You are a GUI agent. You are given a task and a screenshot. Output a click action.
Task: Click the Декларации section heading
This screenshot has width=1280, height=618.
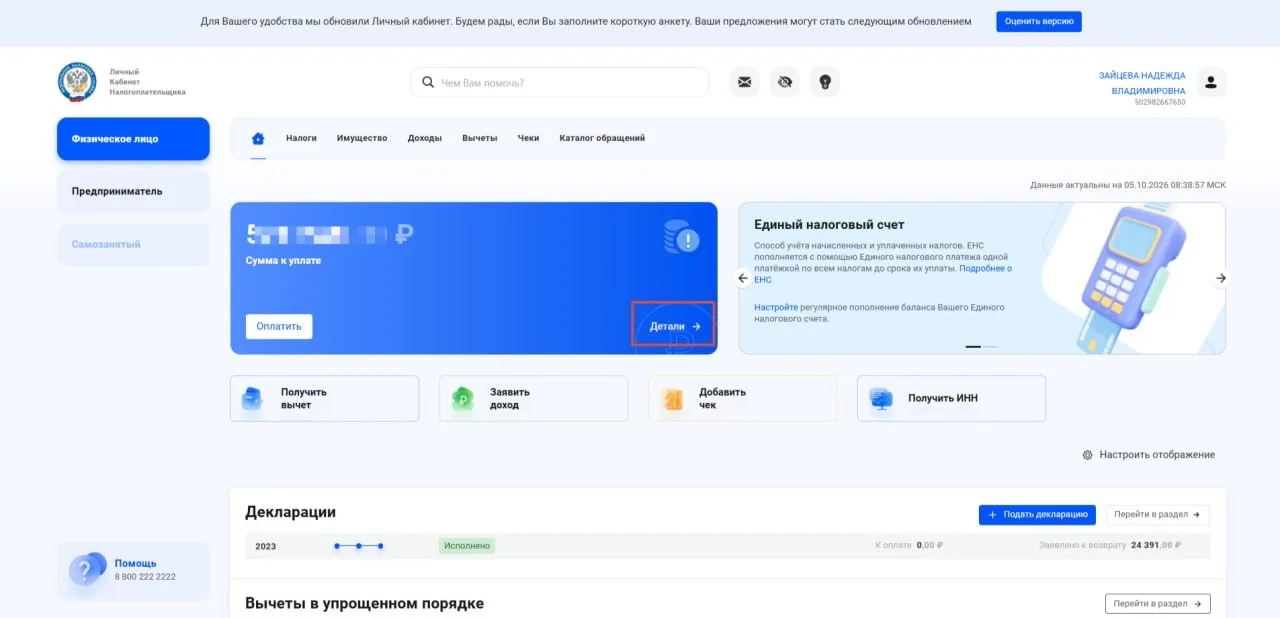pyautogui.click(x=290, y=512)
